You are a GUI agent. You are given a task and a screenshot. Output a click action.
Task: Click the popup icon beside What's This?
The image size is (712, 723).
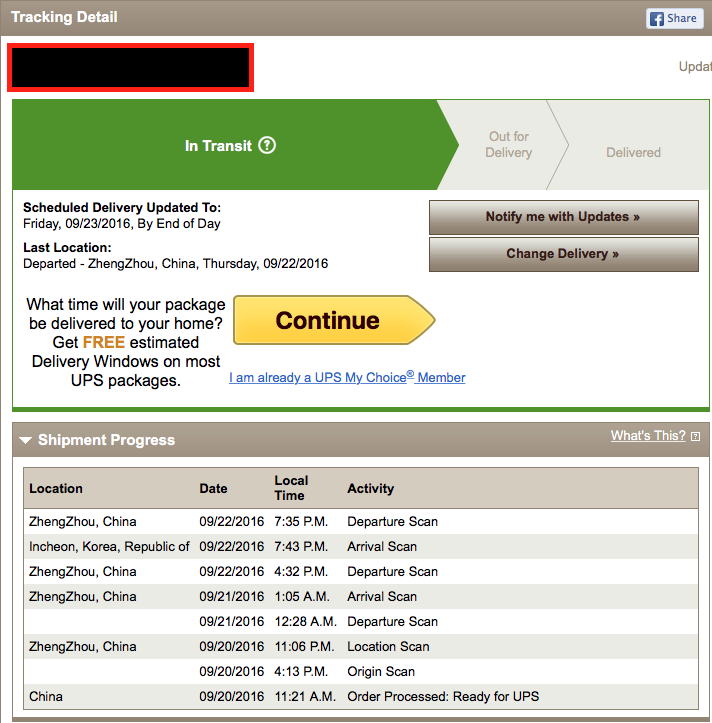tap(695, 436)
